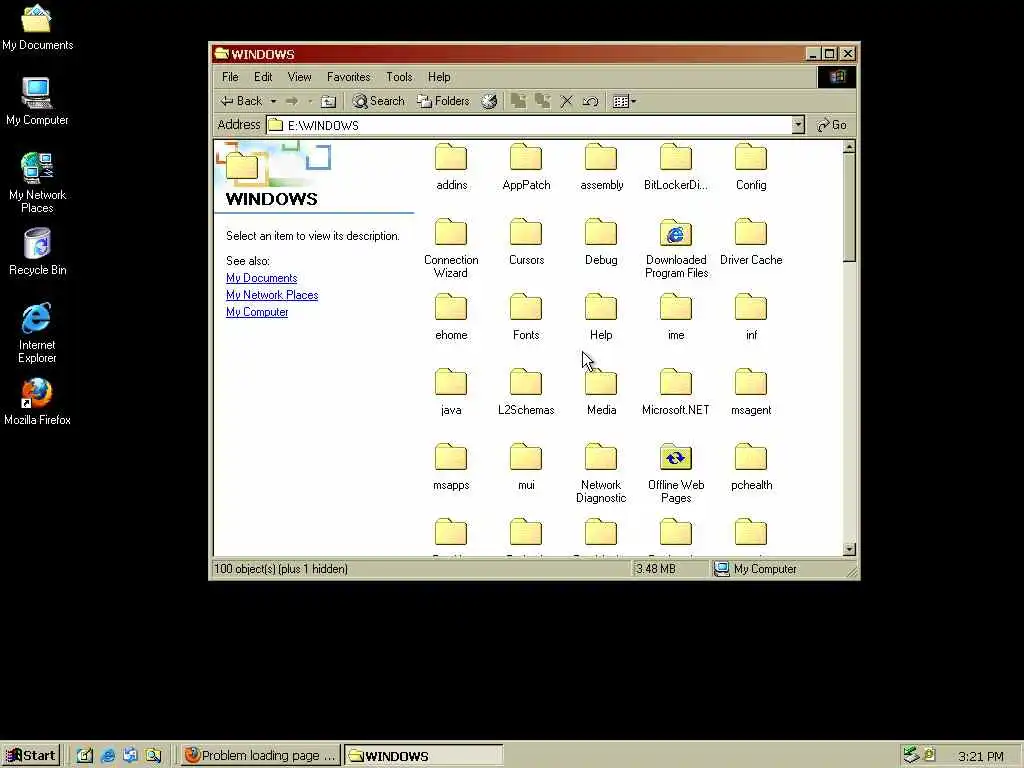
Task: Select the Internet Explorer desktop icon
Action: coord(37,333)
